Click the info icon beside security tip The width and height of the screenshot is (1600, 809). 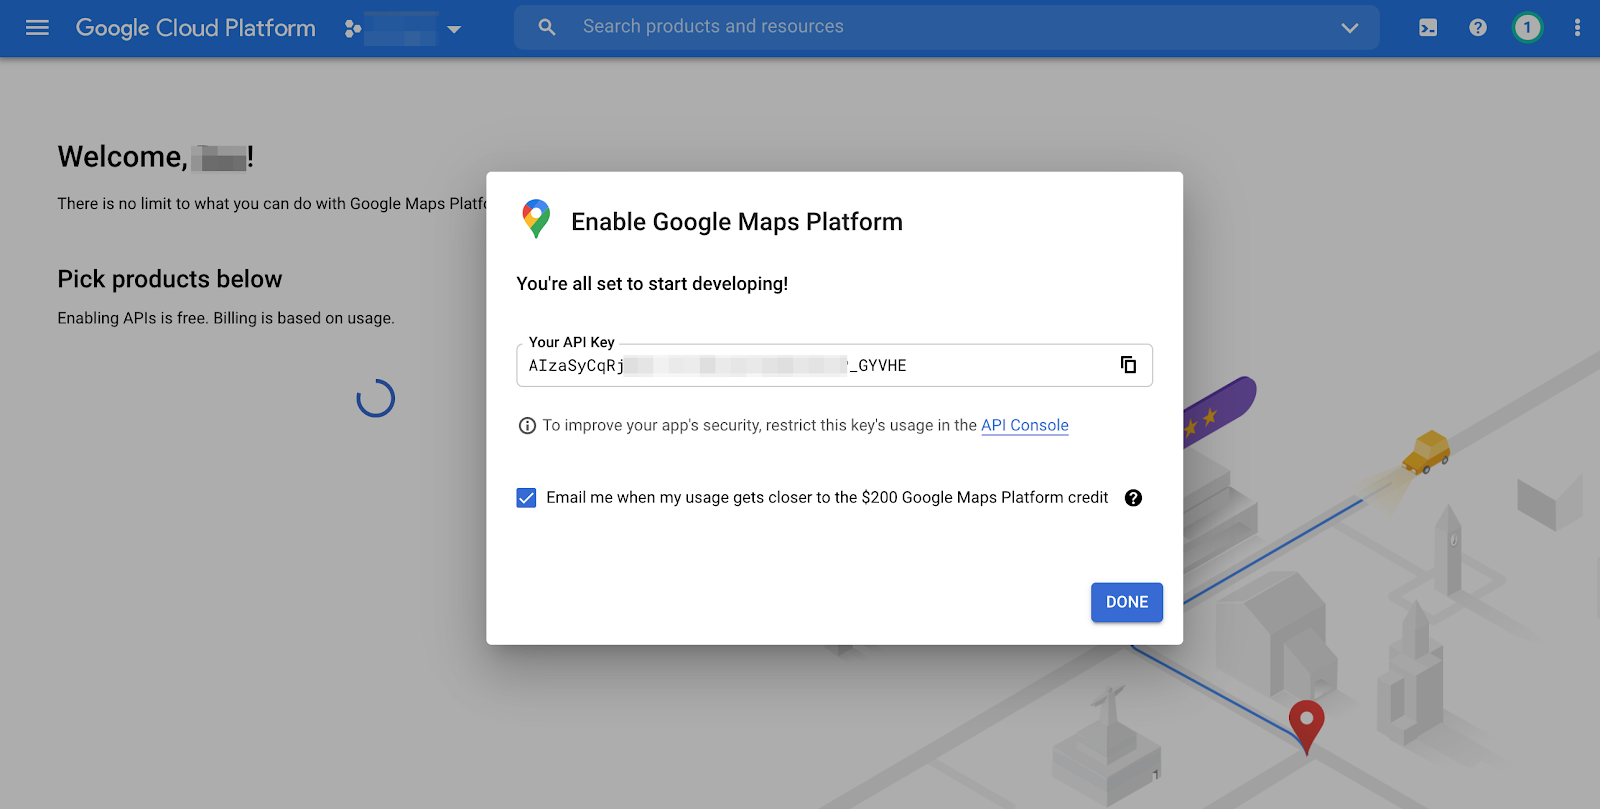point(527,426)
